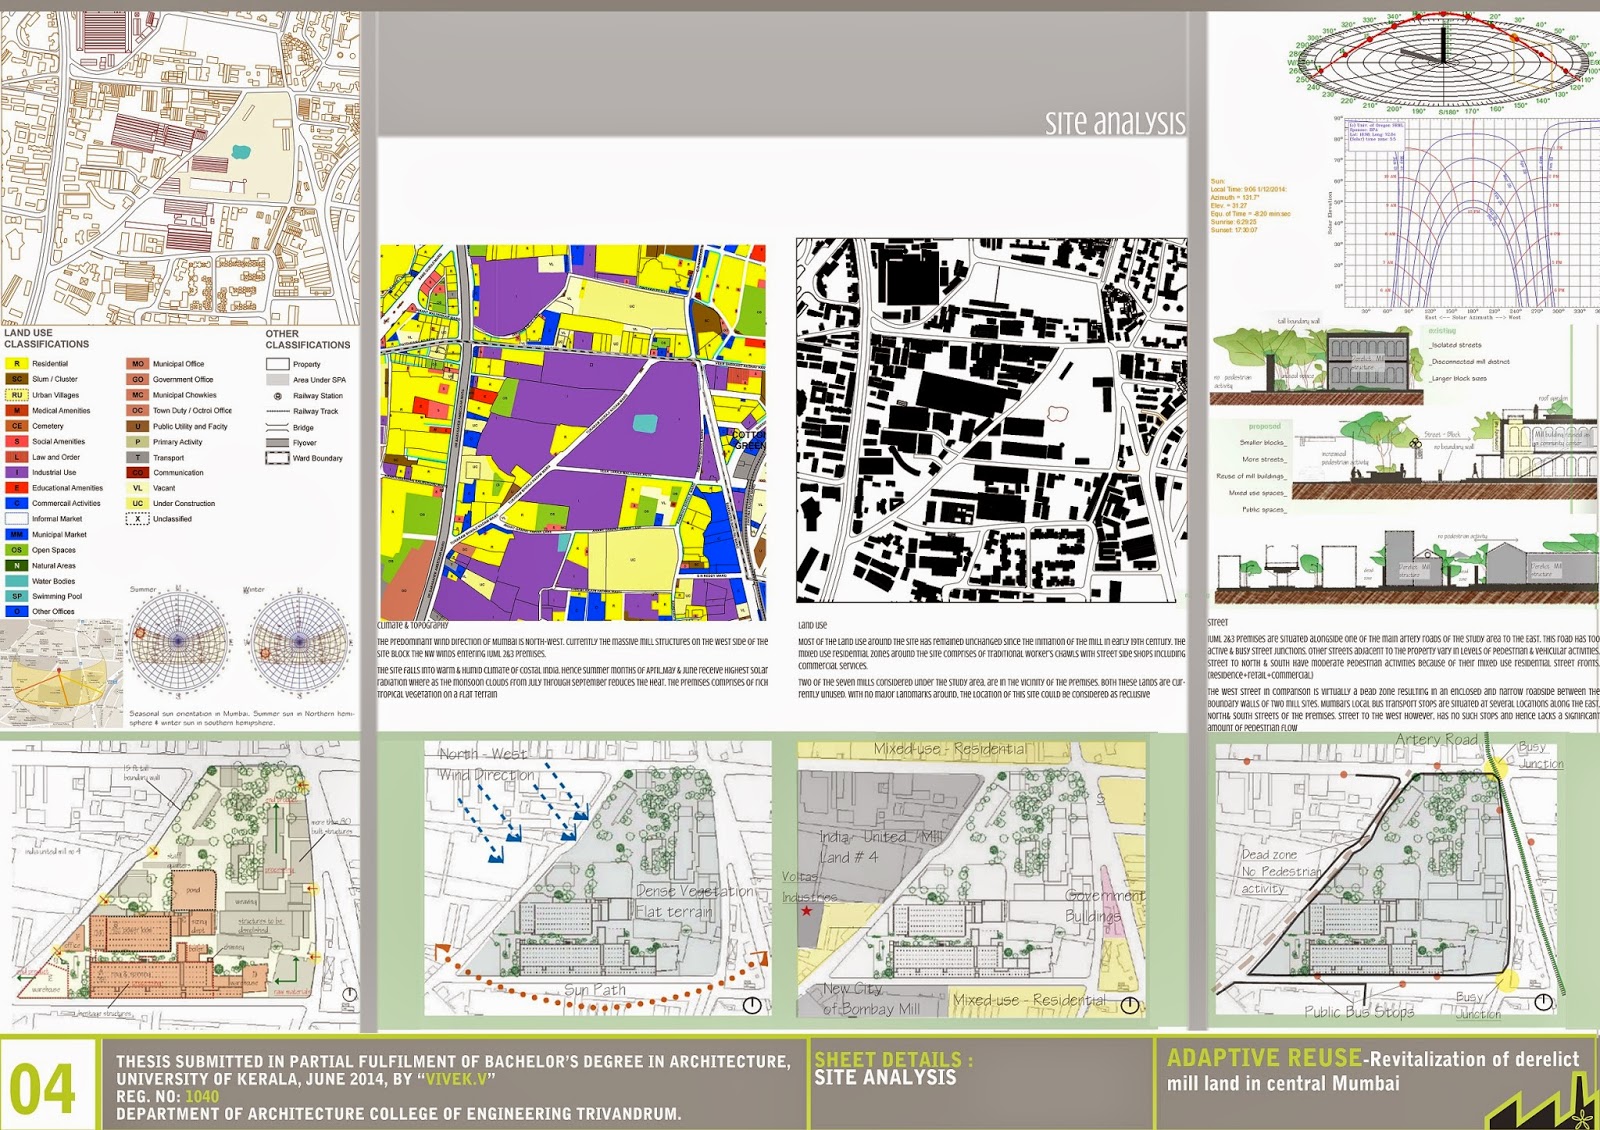Viewport: 1600px width, 1130px height.
Task: Toggle the Ward Boundary dashed outline entry
Action: [x=277, y=458]
